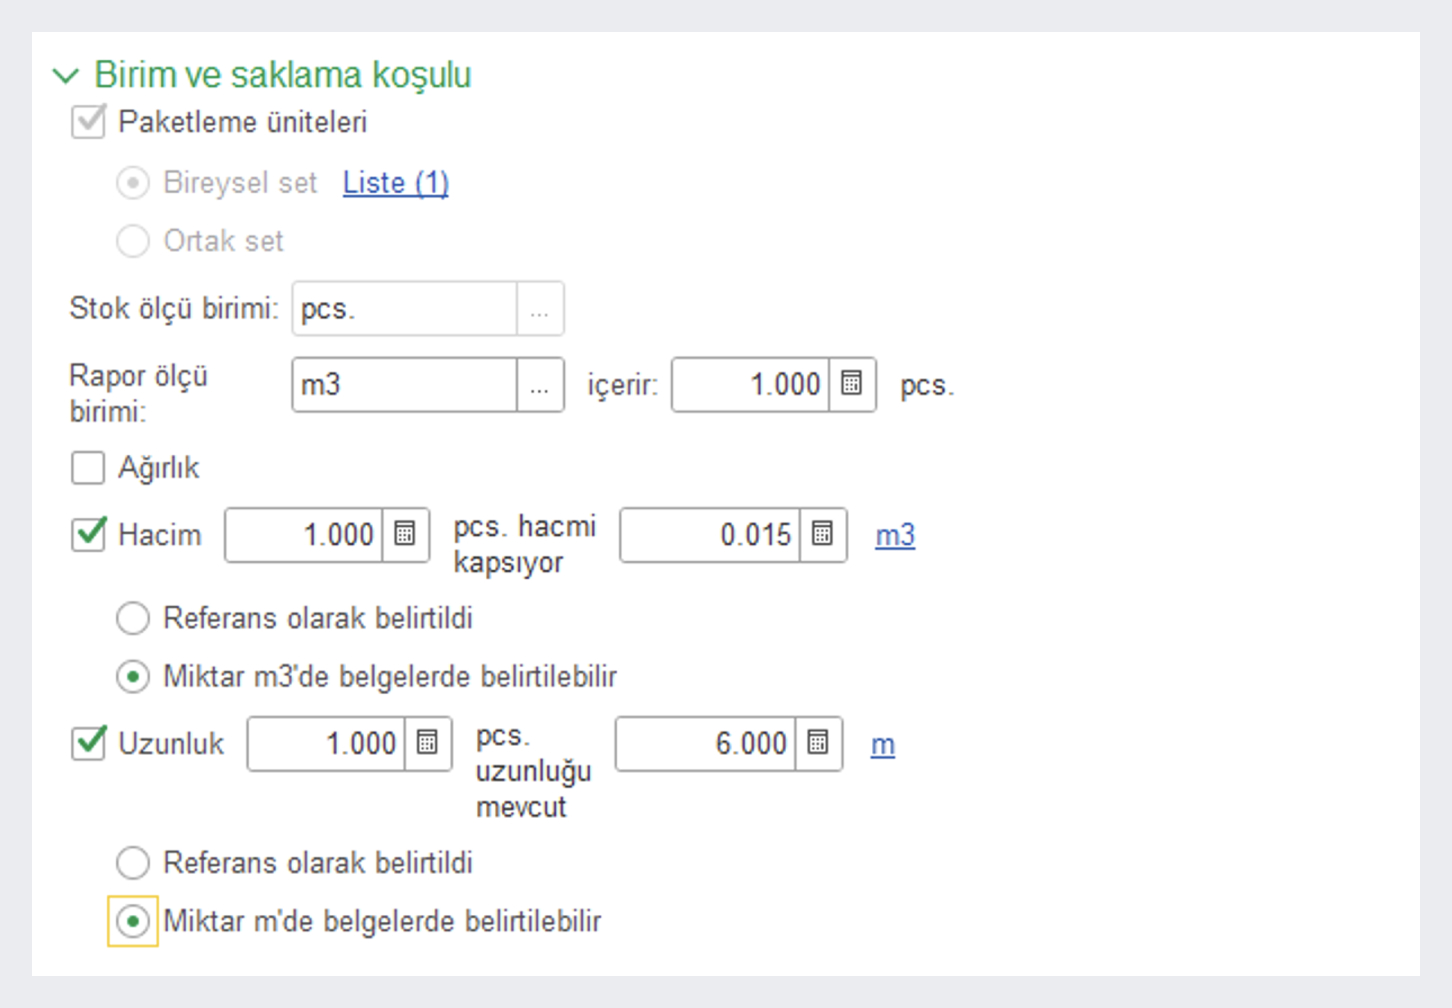The image size is (1452, 1008).
Task: Uncheck the Uzunluk checkbox
Action: 88,743
